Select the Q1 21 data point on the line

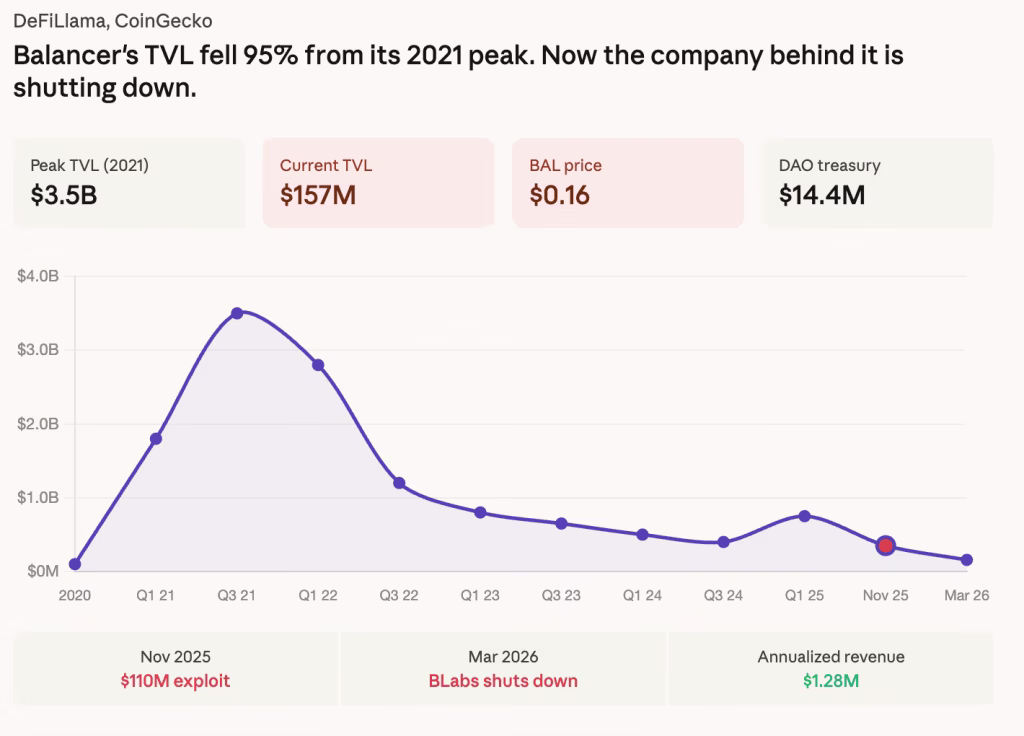pos(156,438)
